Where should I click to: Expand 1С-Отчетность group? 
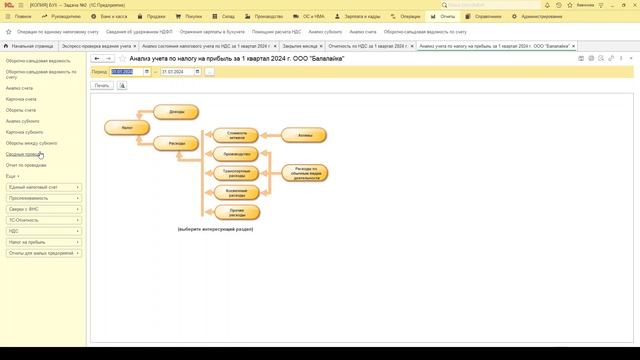click(44, 220)
